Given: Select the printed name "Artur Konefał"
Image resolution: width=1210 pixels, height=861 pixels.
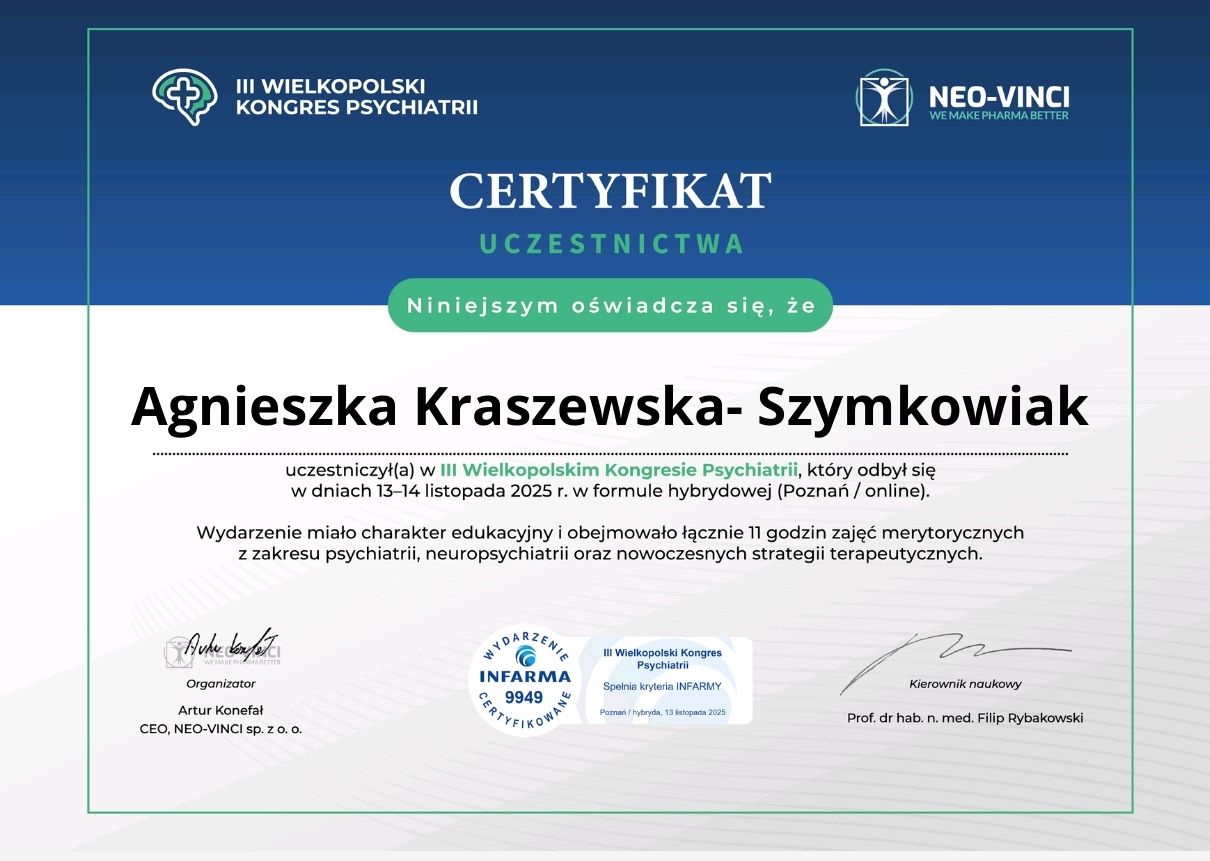Looking at the screenshot, I should 221,711.
